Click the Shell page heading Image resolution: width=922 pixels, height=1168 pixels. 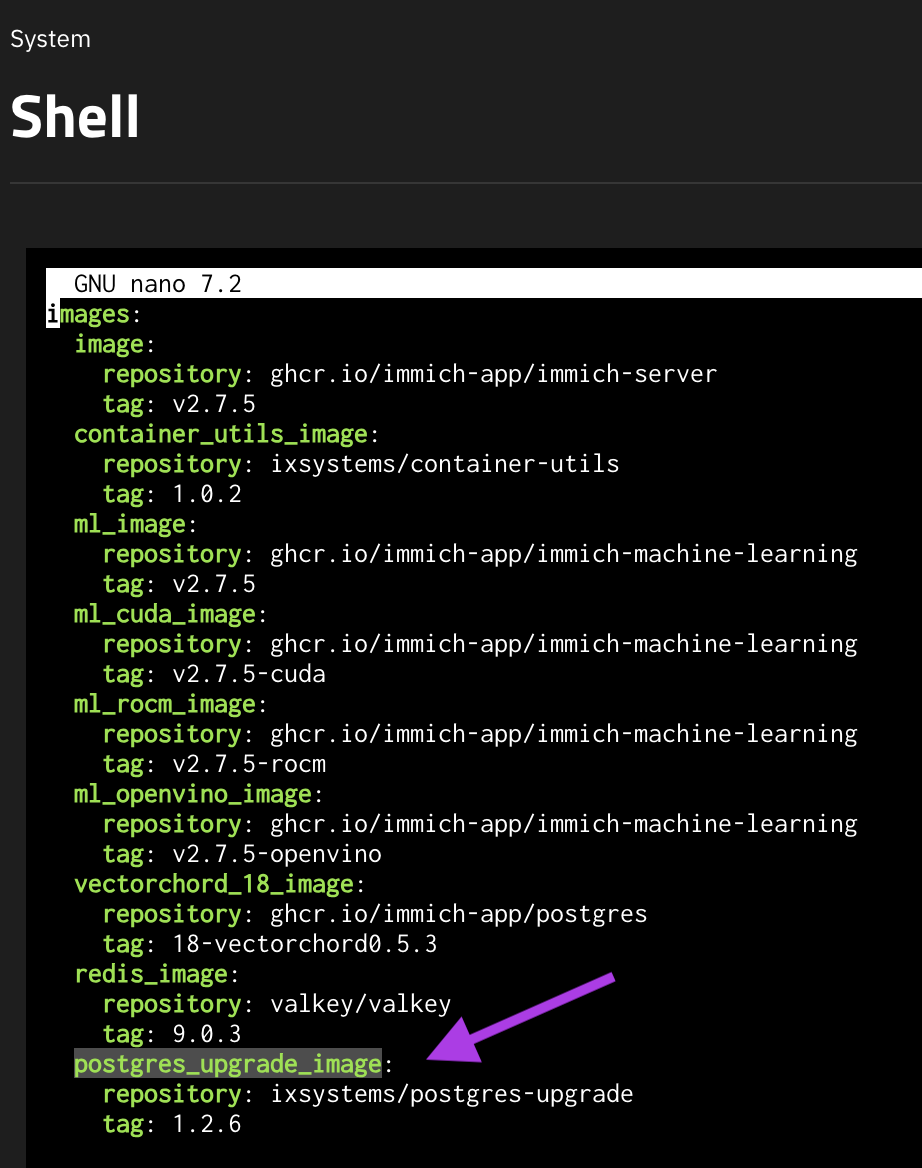[x=75, y=117]
